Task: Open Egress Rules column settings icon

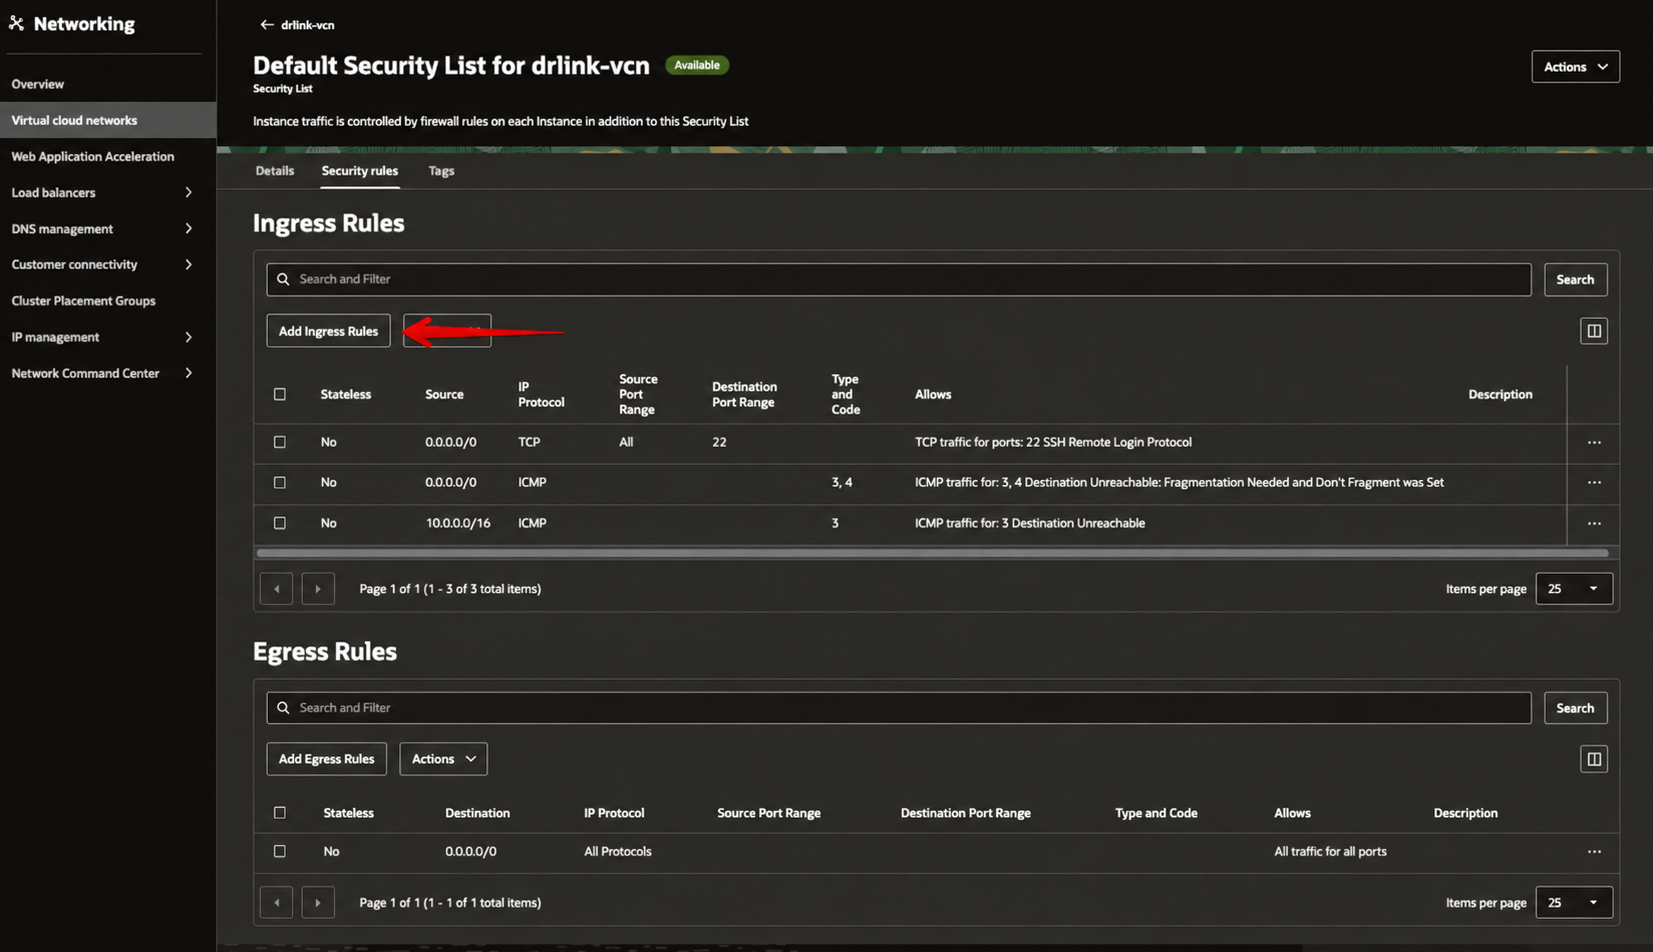Action: (1594, 759)
